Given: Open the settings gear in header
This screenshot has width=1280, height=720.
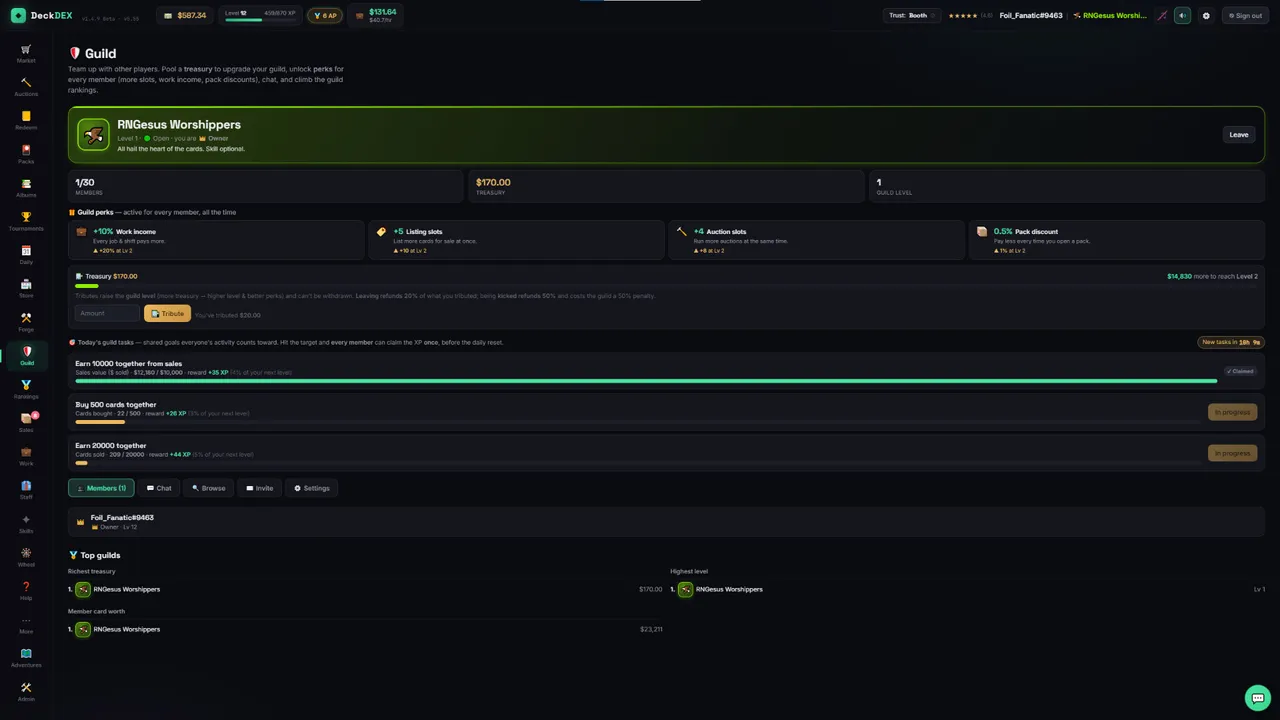Looking at the screenshot, I should tap(1206, 15).
